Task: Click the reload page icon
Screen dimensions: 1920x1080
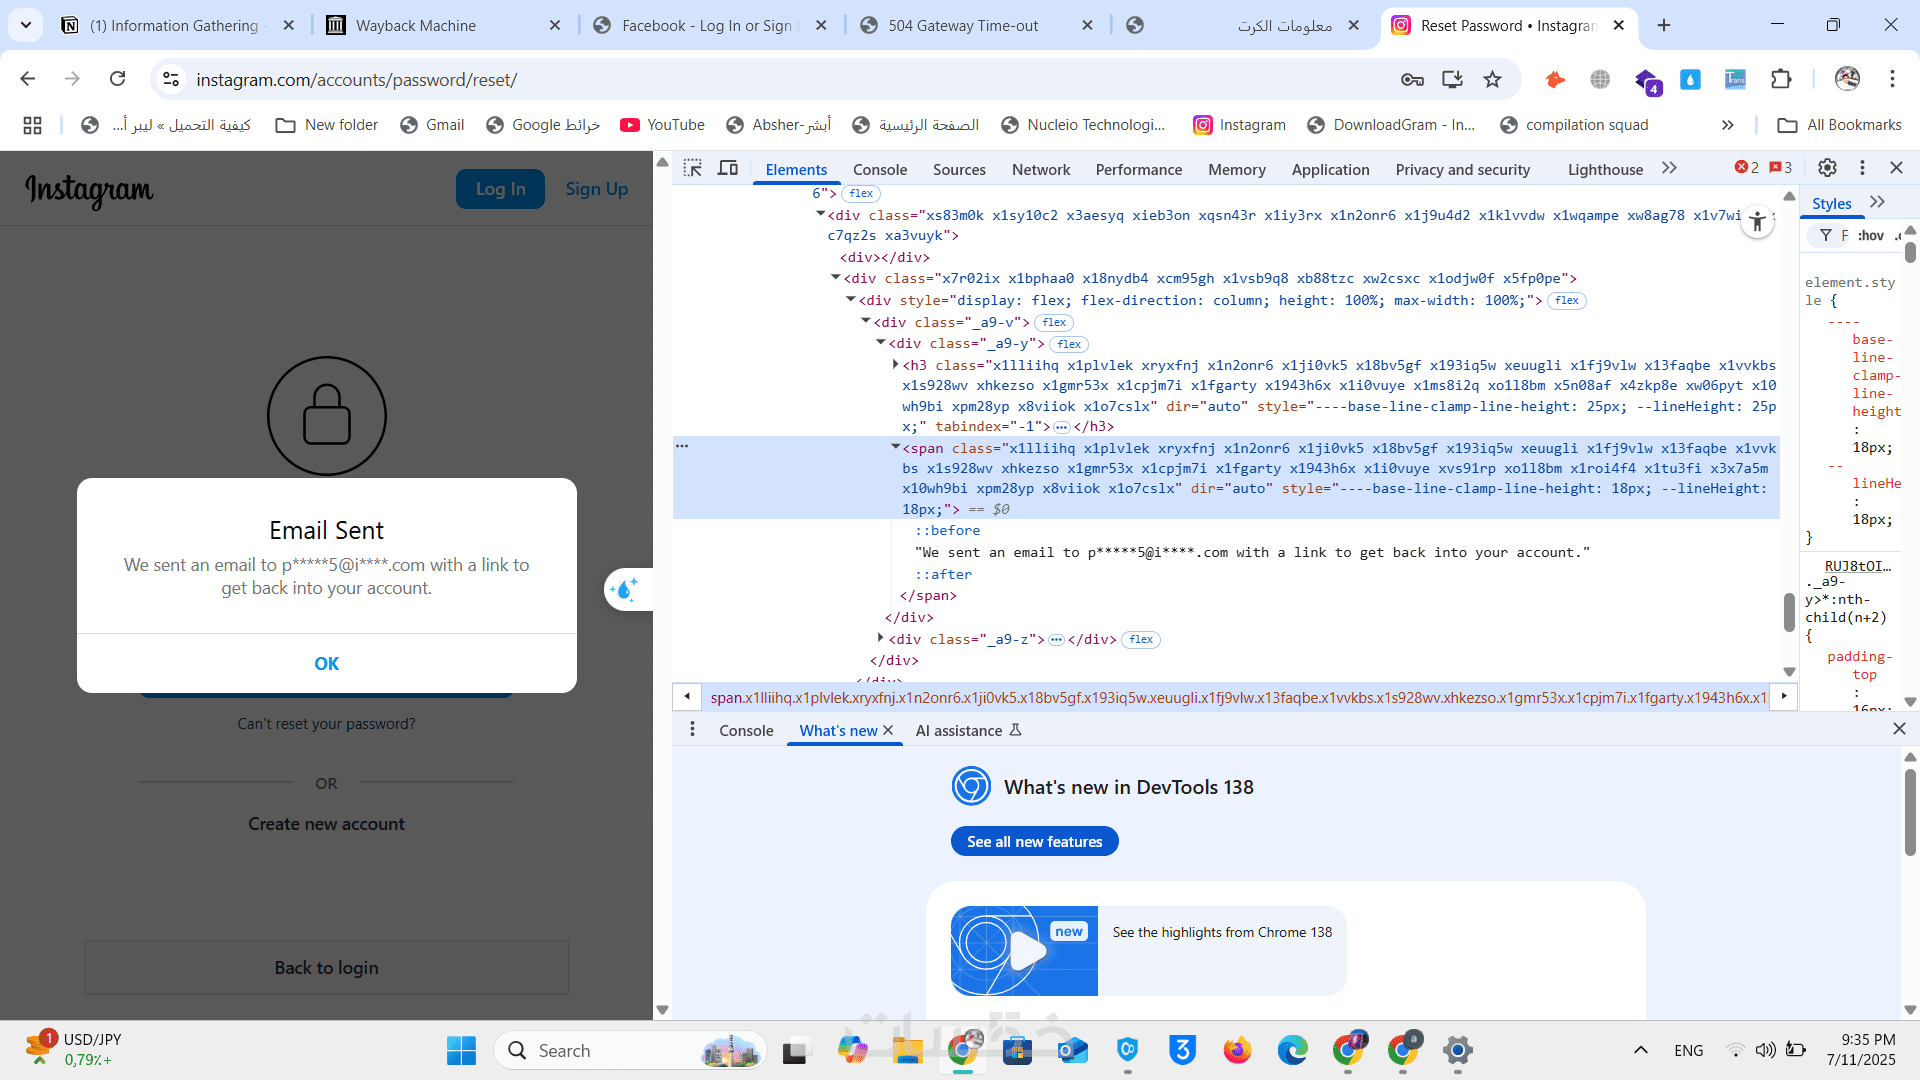Action: (118, 79)
